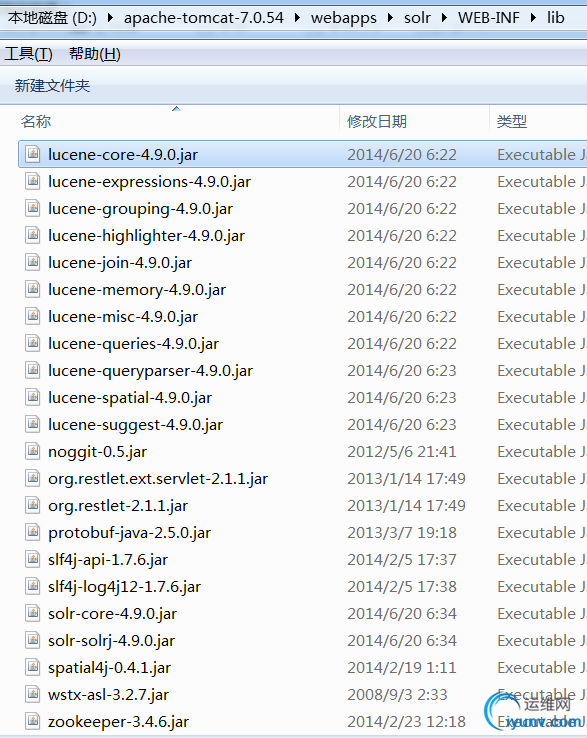Viewport: 587px width, 738px height.
Task: Click the lucene-queries-4.9.0.jar file icon
Action: 32,343
